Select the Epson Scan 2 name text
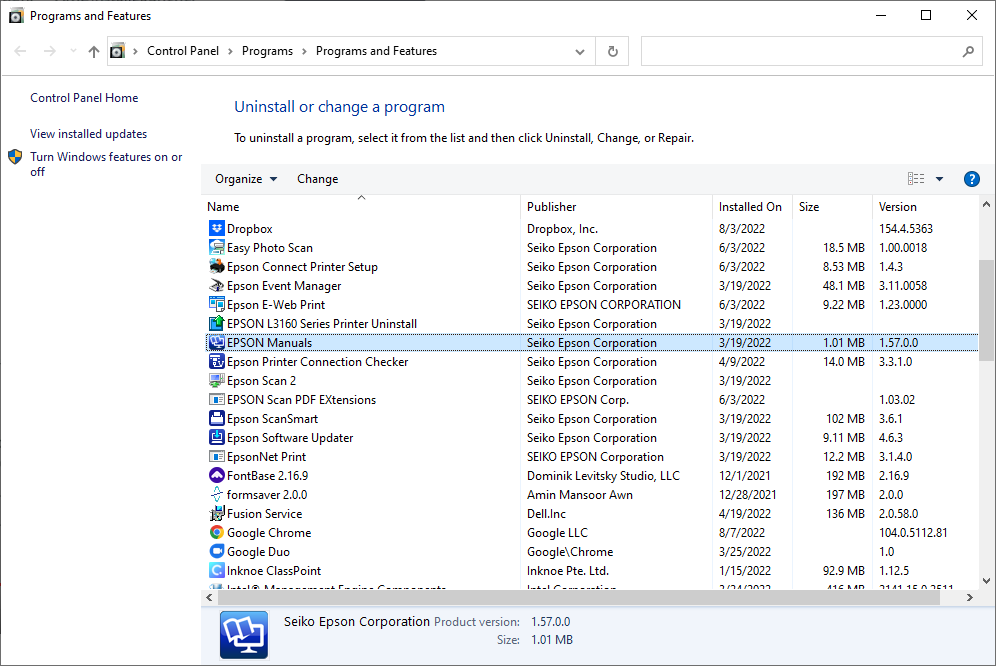 click(261, 381)
